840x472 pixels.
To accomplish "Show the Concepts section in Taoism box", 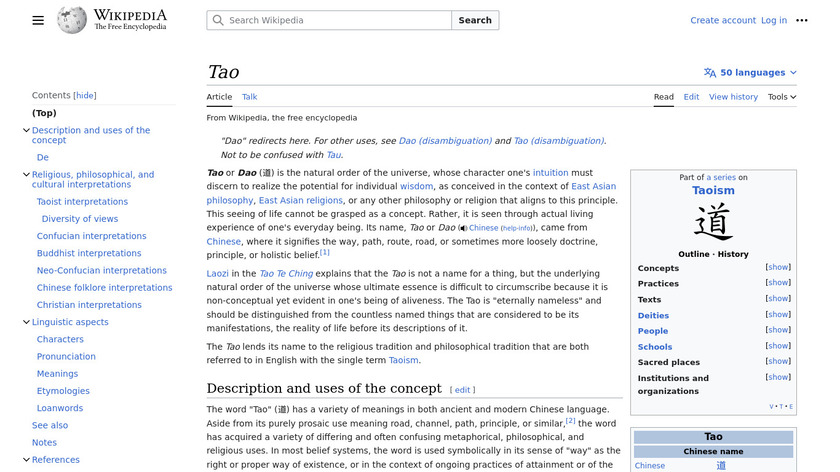I will coord(778,267).
